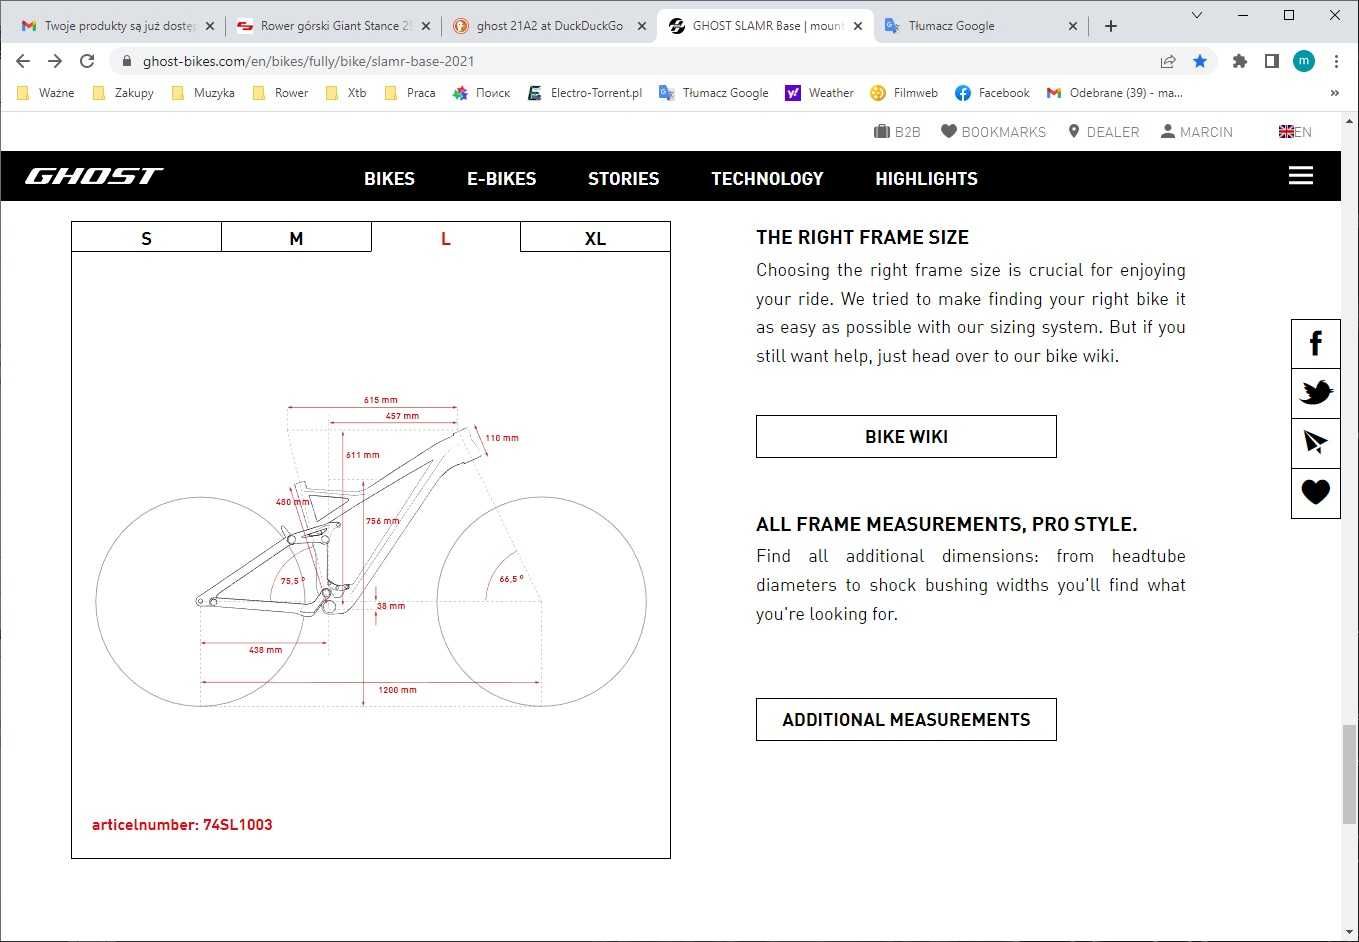
Task: Open the Facebook bookmark
Action: pos(993,93)
